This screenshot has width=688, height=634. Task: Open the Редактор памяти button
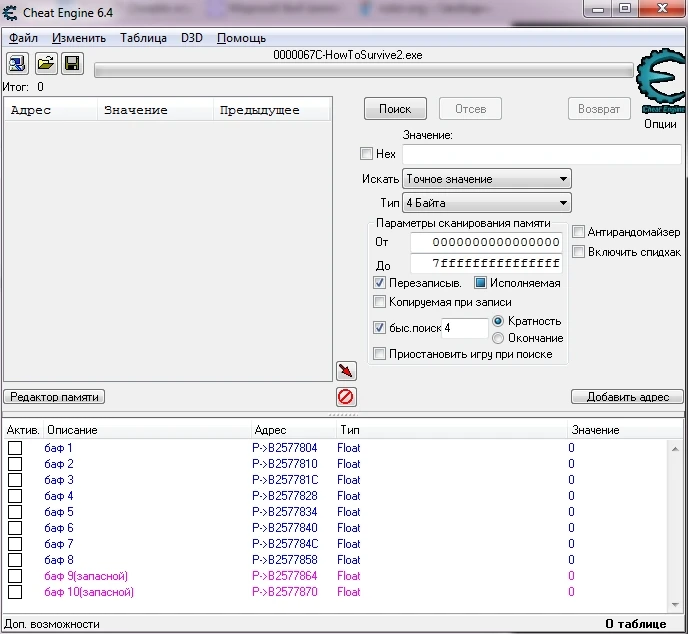[x=54, y=397]
